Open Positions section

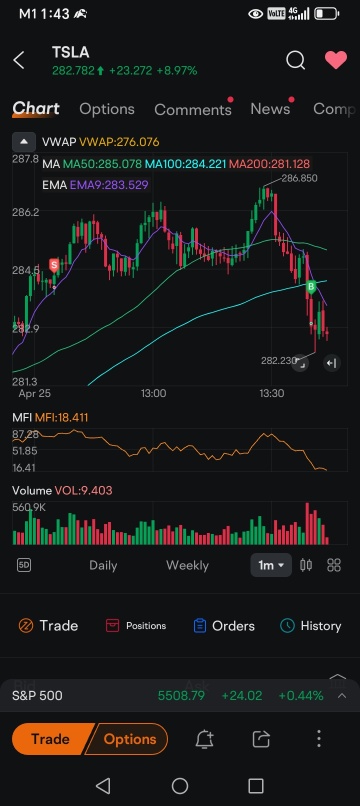click(136, 626)
